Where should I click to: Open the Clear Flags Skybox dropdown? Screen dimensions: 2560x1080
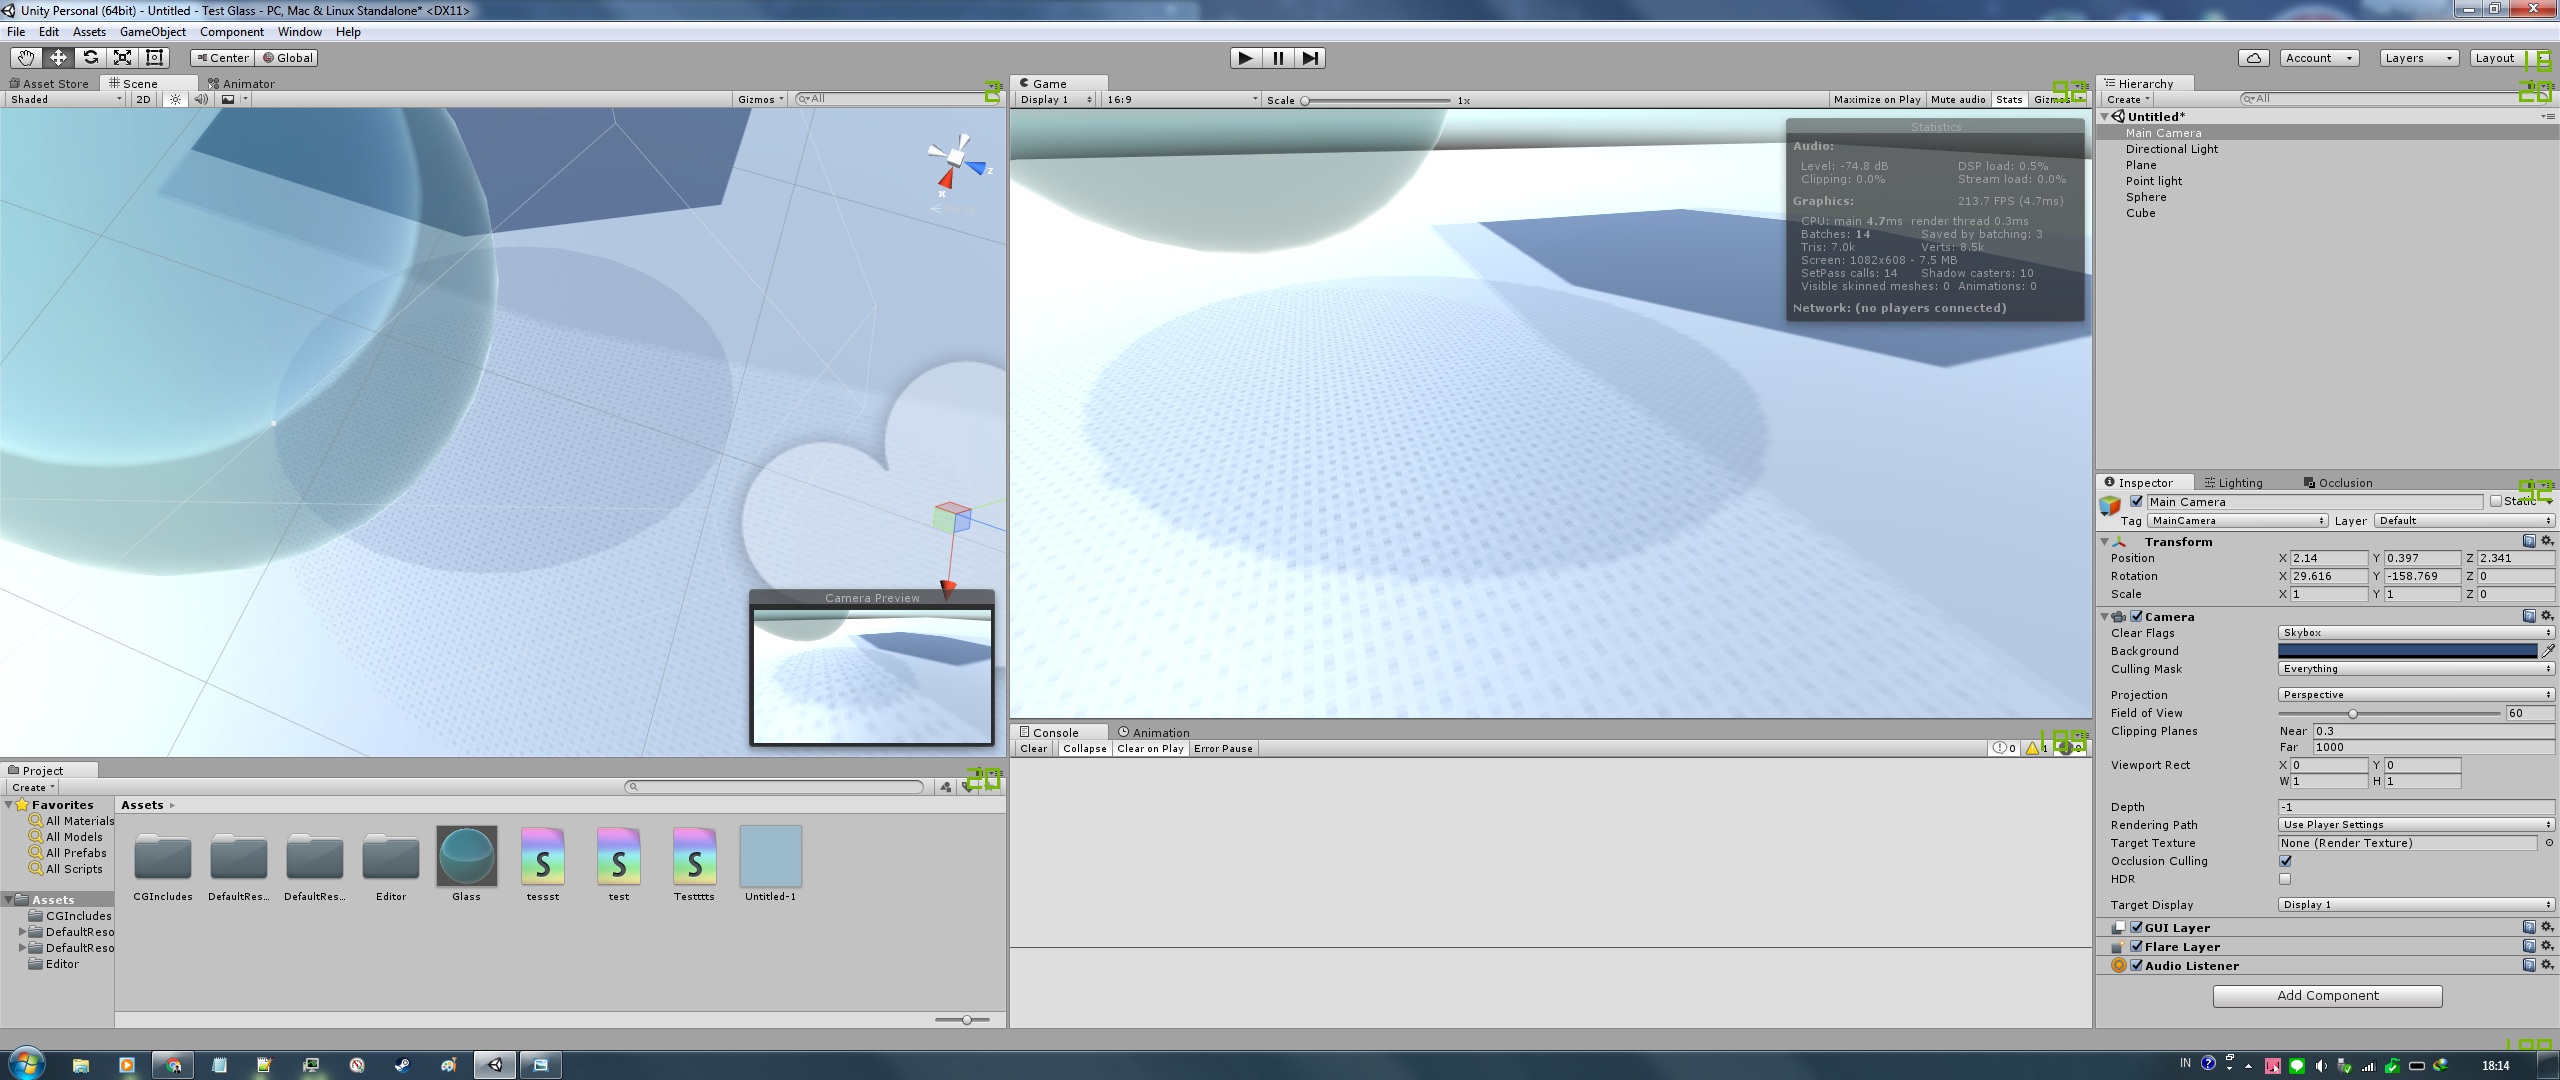[2416, 633]
